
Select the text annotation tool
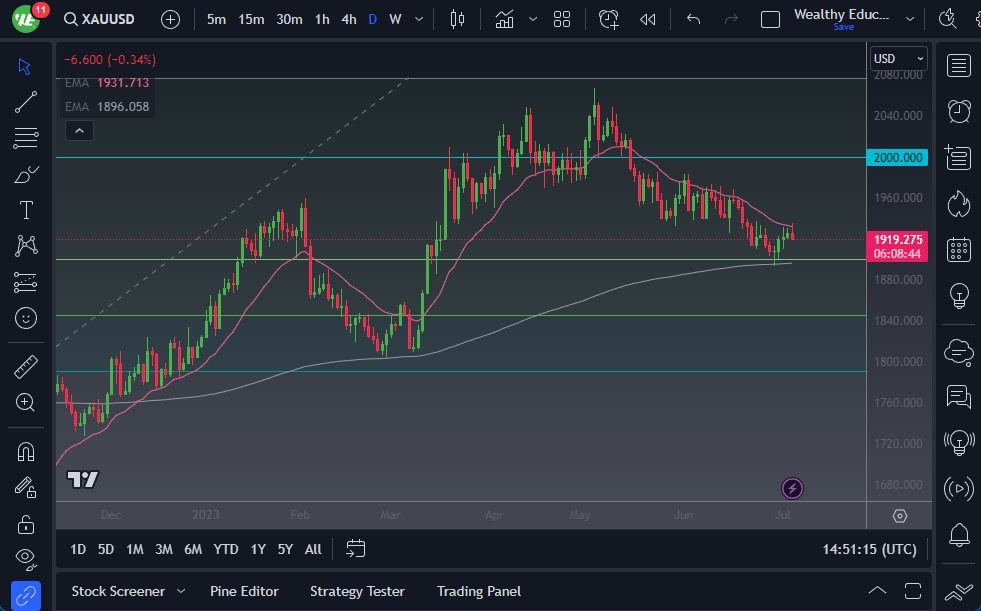[x=26, y=210]
